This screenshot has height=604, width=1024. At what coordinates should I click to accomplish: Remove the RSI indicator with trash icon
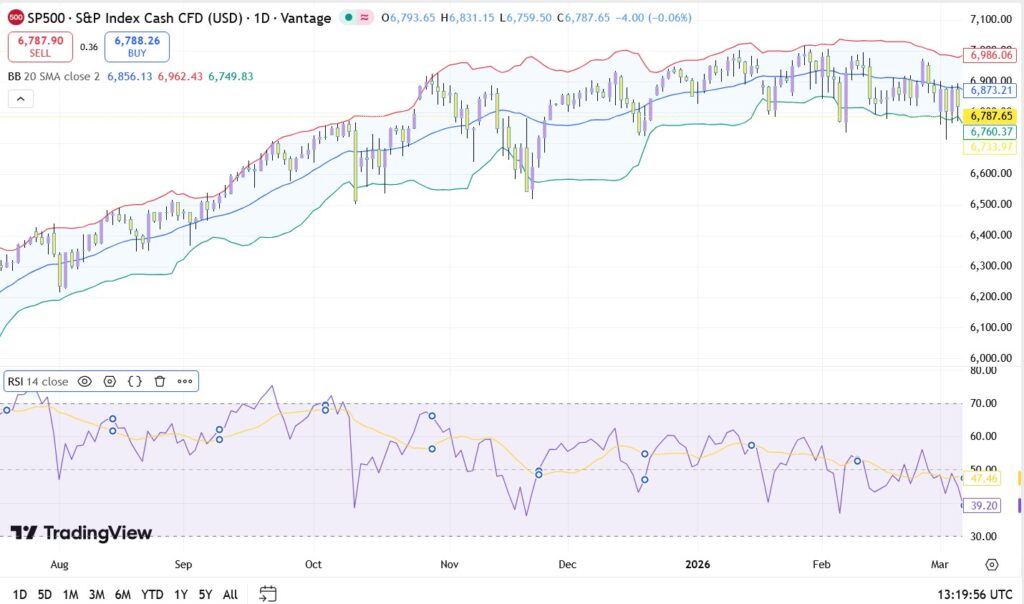point(160,381)
